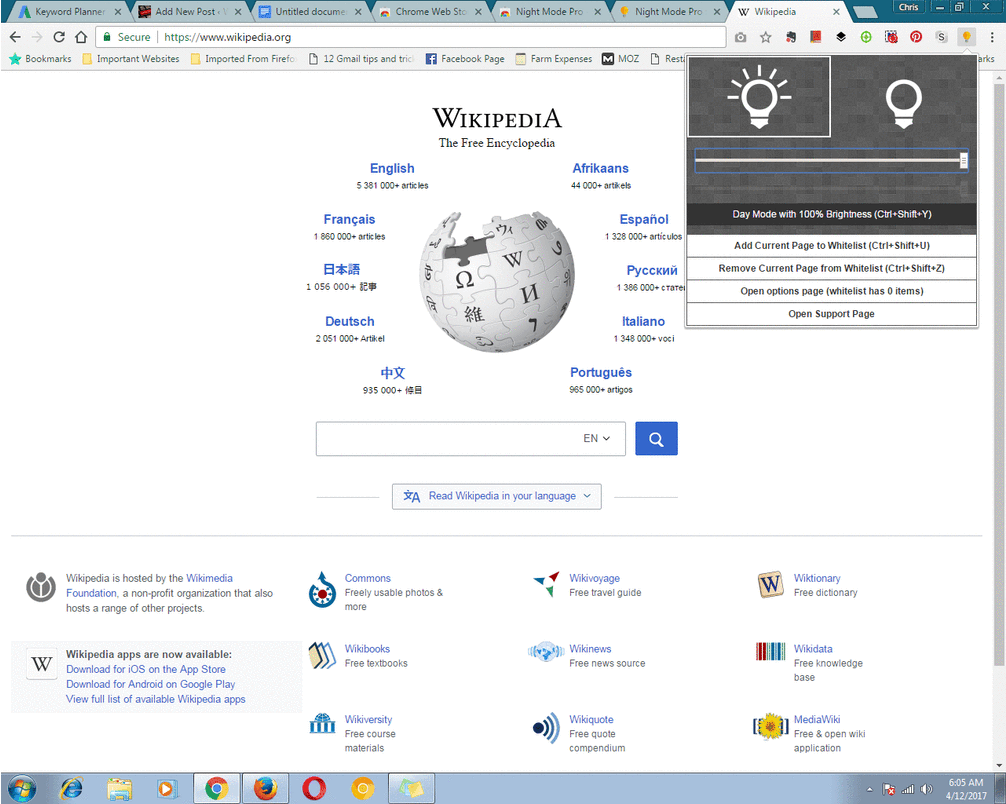The height and width of the screenshot is (804, 1006).
Task: Open the Facebook Page bookmark
Action: pyautogui.click(x=465, y=58)
